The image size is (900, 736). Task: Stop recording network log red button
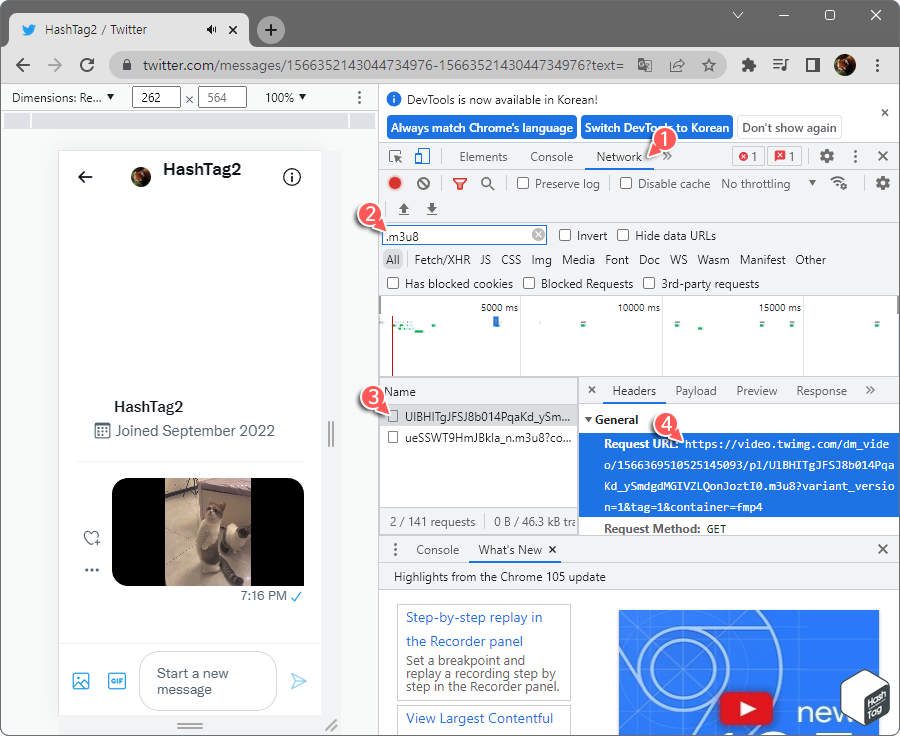(x=395, y=183)
